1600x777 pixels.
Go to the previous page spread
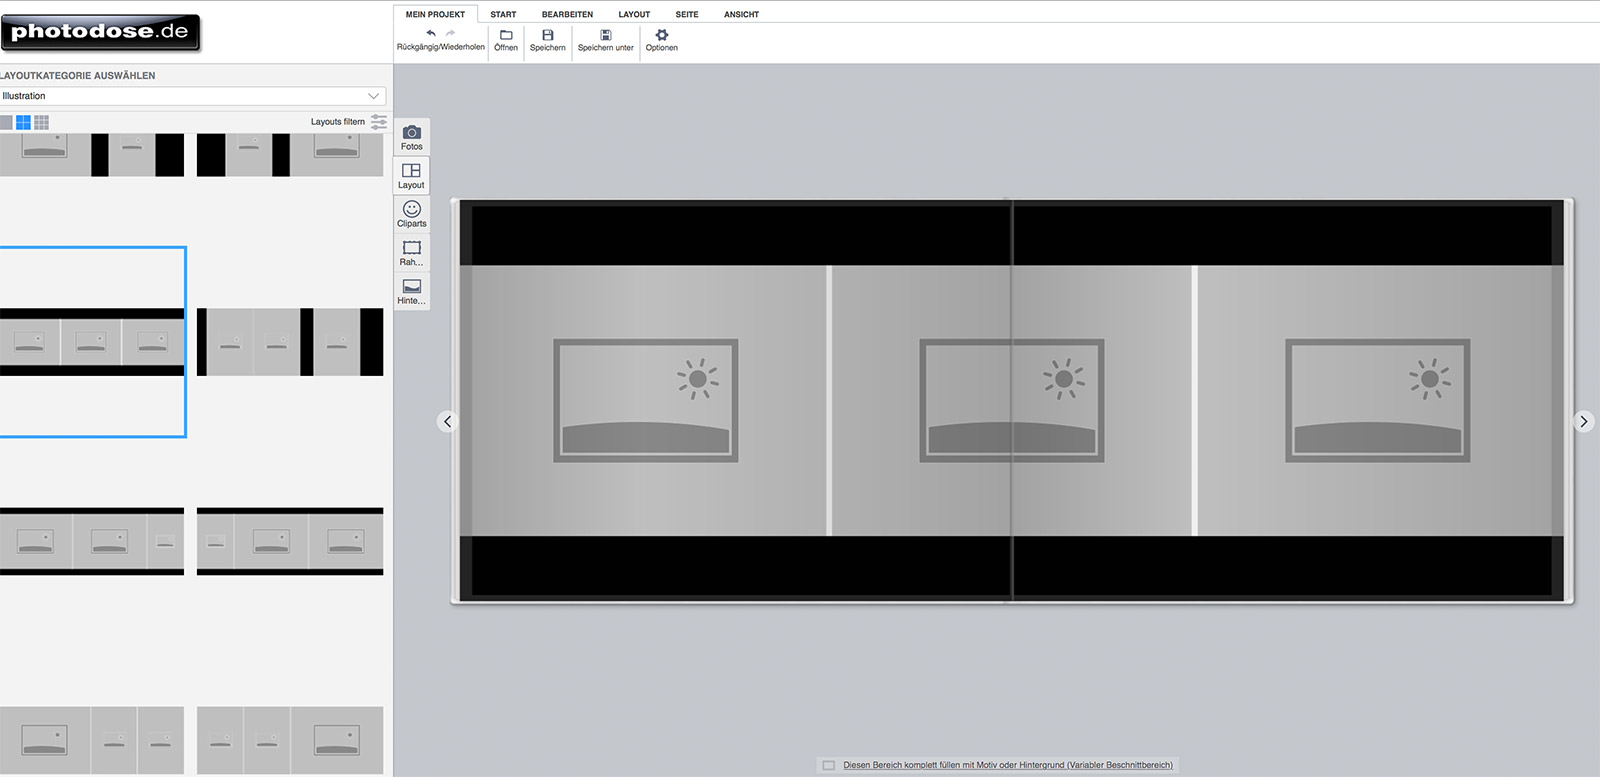click(447, 422)
